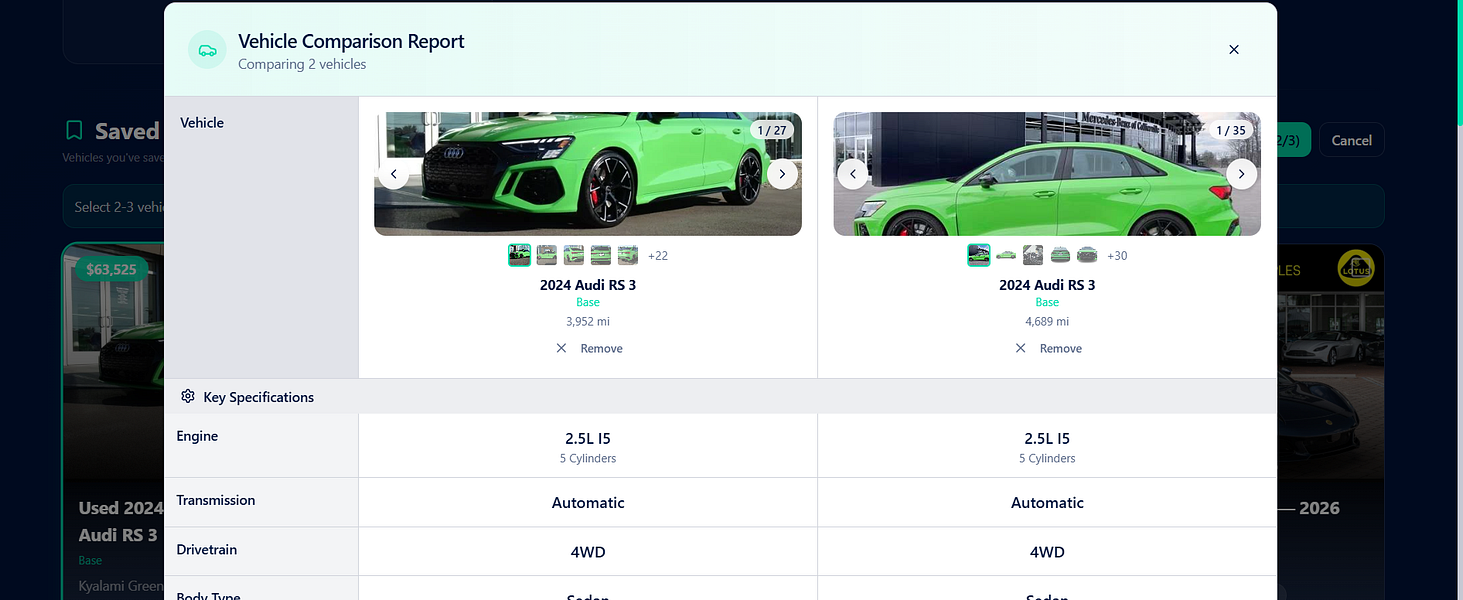This screenshot has height=600, width=1463.
Task: Select fourth thumbnail under 4,689 mi Audi
Action: tap(1060, 255)
